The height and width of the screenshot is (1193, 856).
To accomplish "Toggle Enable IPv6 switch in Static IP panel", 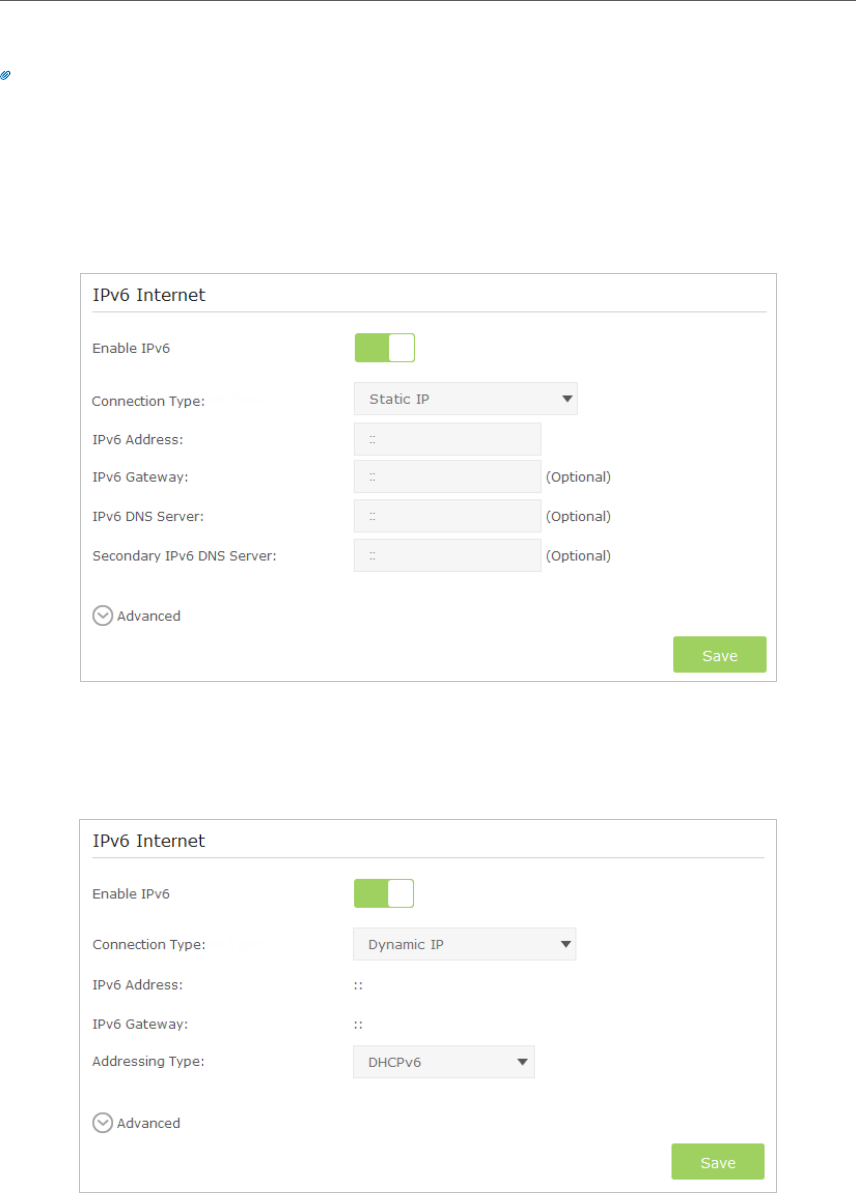I will tap(384, 348).
